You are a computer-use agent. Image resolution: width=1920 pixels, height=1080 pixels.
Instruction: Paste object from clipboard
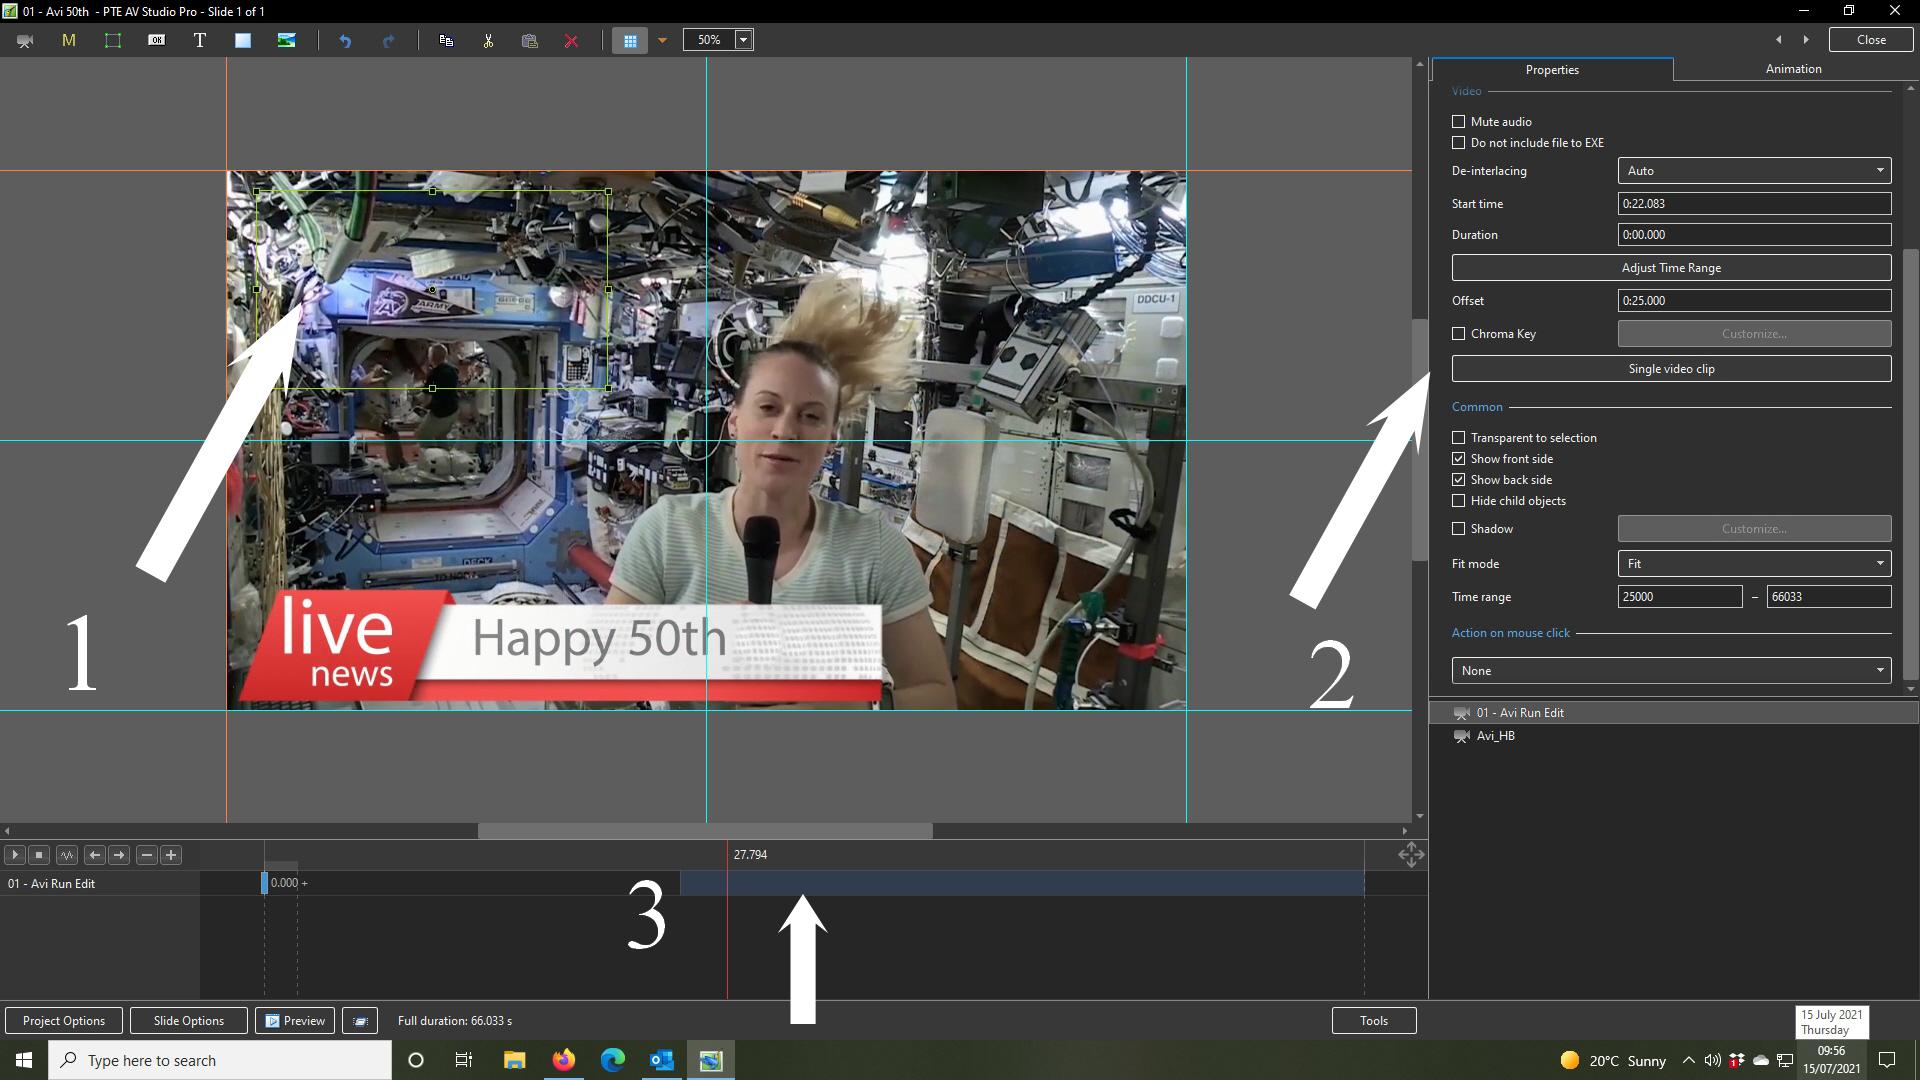tap(530, 41)
